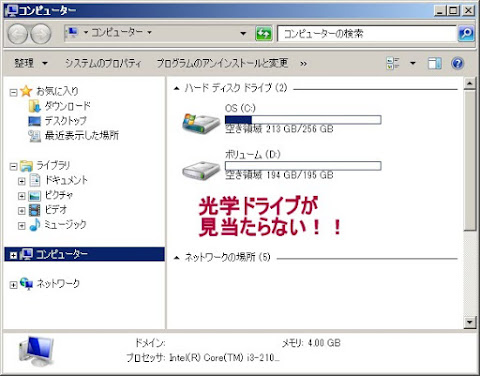The height and width of the screenshot is (376, 480).
Task: Click the ミュージック note icon
Action: 35,225
